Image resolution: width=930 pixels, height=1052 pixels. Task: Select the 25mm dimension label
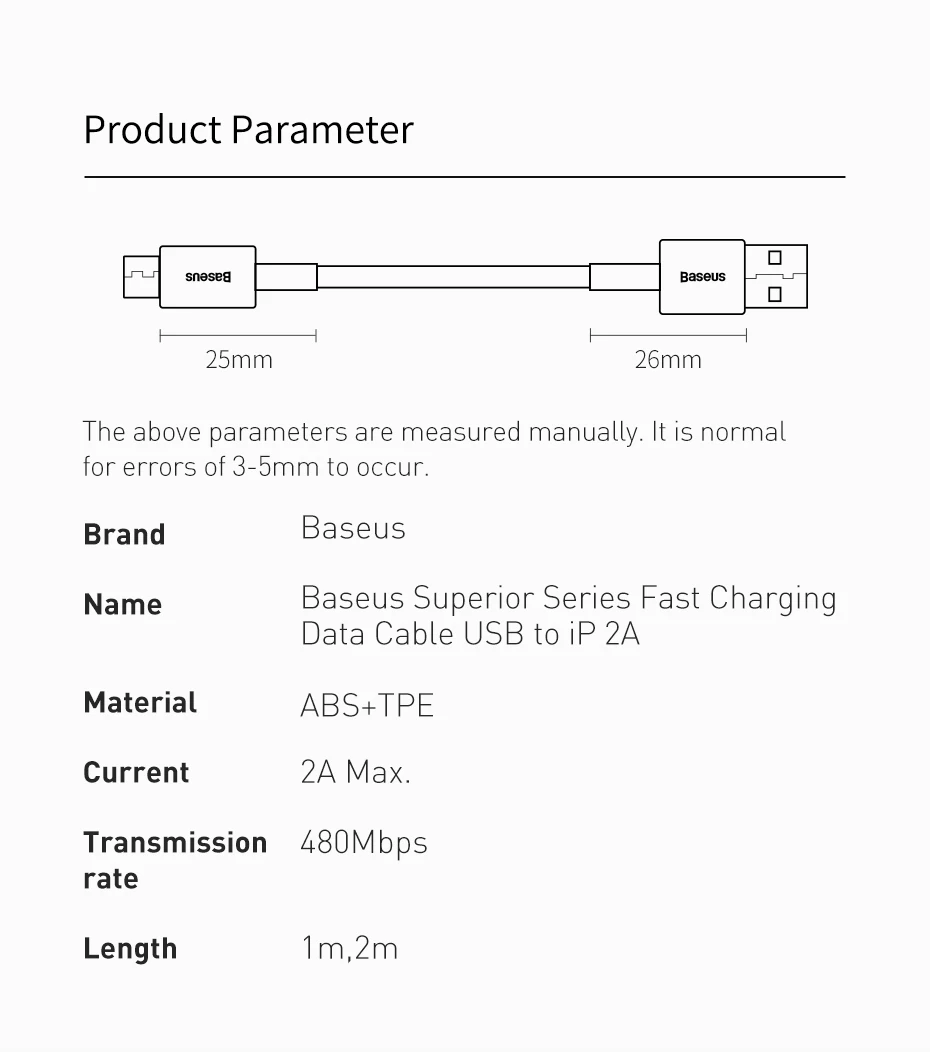tap(239, 360)
